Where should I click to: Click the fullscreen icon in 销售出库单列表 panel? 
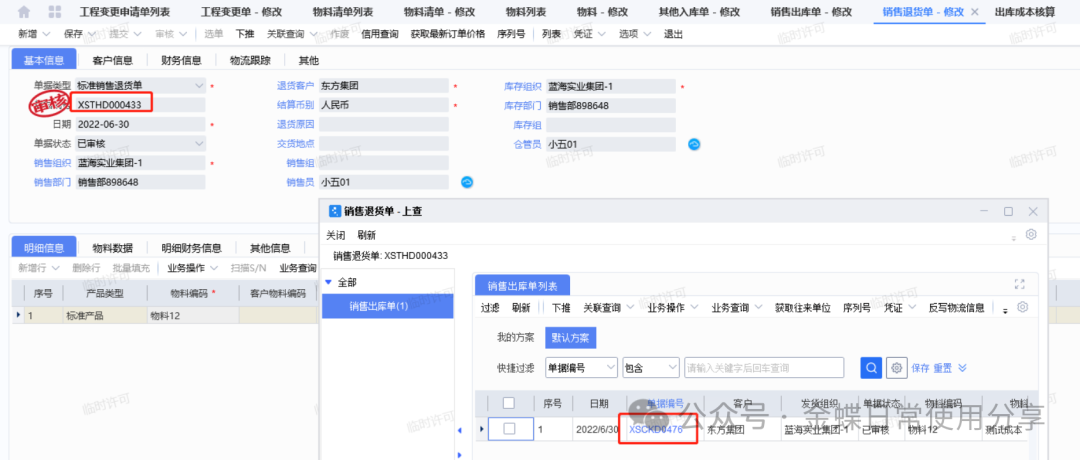[1020, 284]
